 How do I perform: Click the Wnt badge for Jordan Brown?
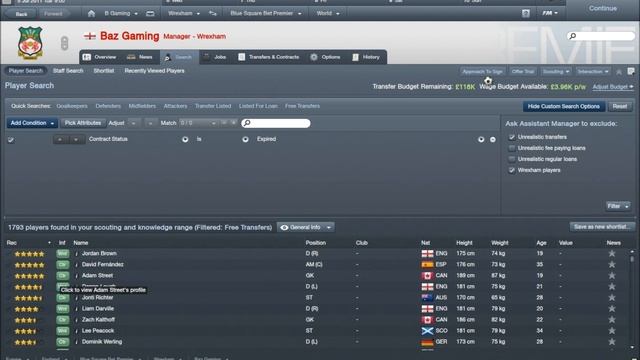click(62, 253)
